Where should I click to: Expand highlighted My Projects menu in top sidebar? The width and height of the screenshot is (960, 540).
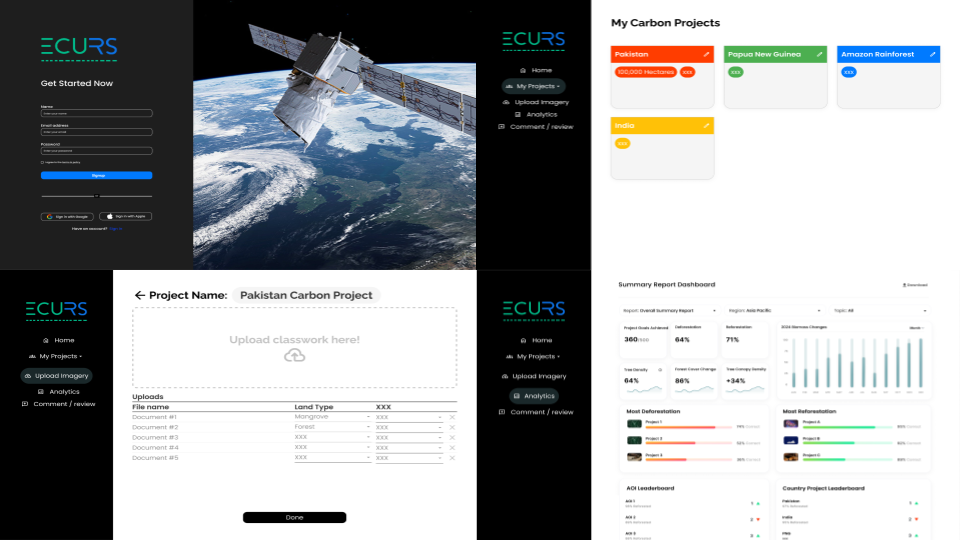pyautogui.click(x=533, y=86)
